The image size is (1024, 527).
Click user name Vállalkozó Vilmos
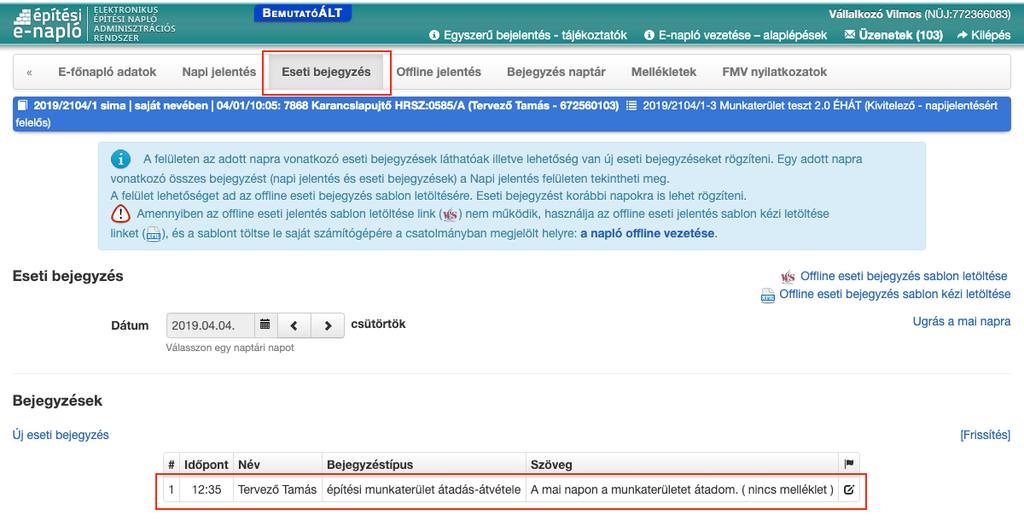click(875, 14)
